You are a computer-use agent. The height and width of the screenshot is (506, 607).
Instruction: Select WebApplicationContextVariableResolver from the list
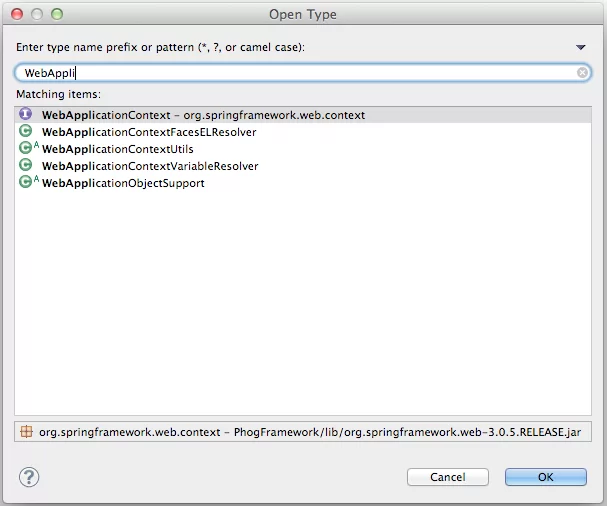303,166
